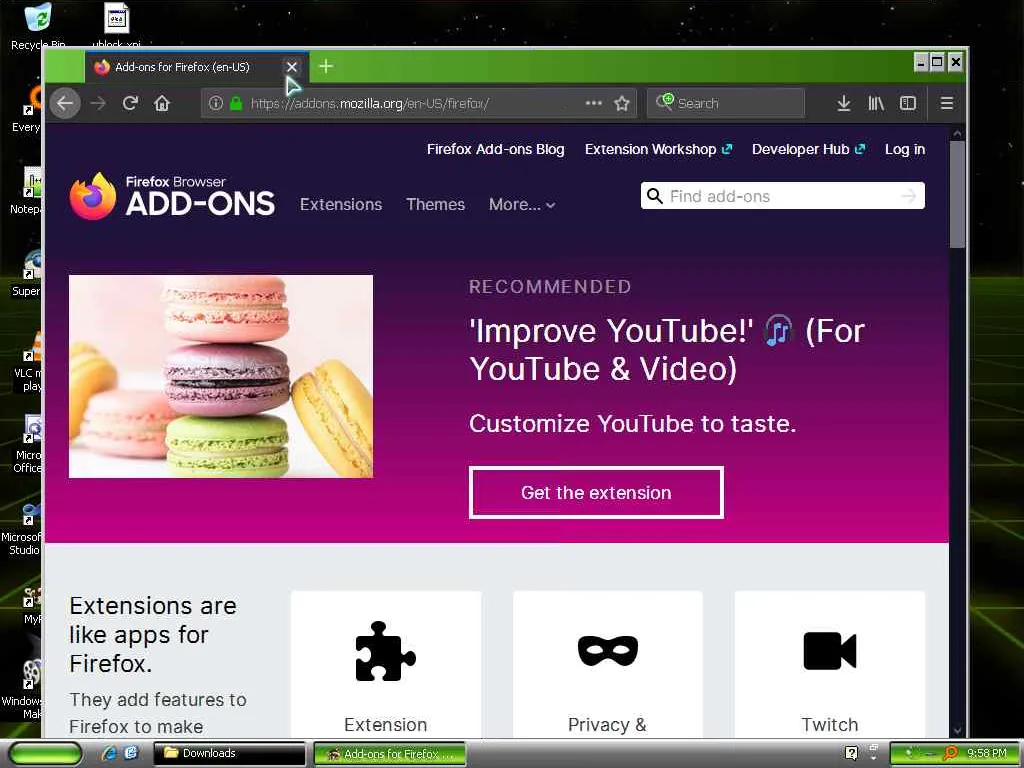Click the forward navigation arrow
The width and height of the screenshot is (1024, 768).
(x=98, y=103)
